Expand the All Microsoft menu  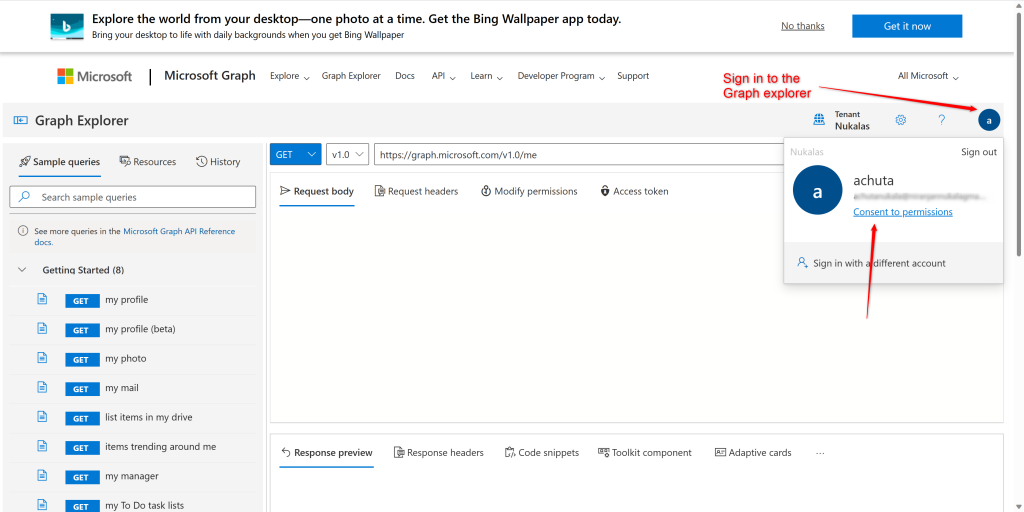click(928, 76)
